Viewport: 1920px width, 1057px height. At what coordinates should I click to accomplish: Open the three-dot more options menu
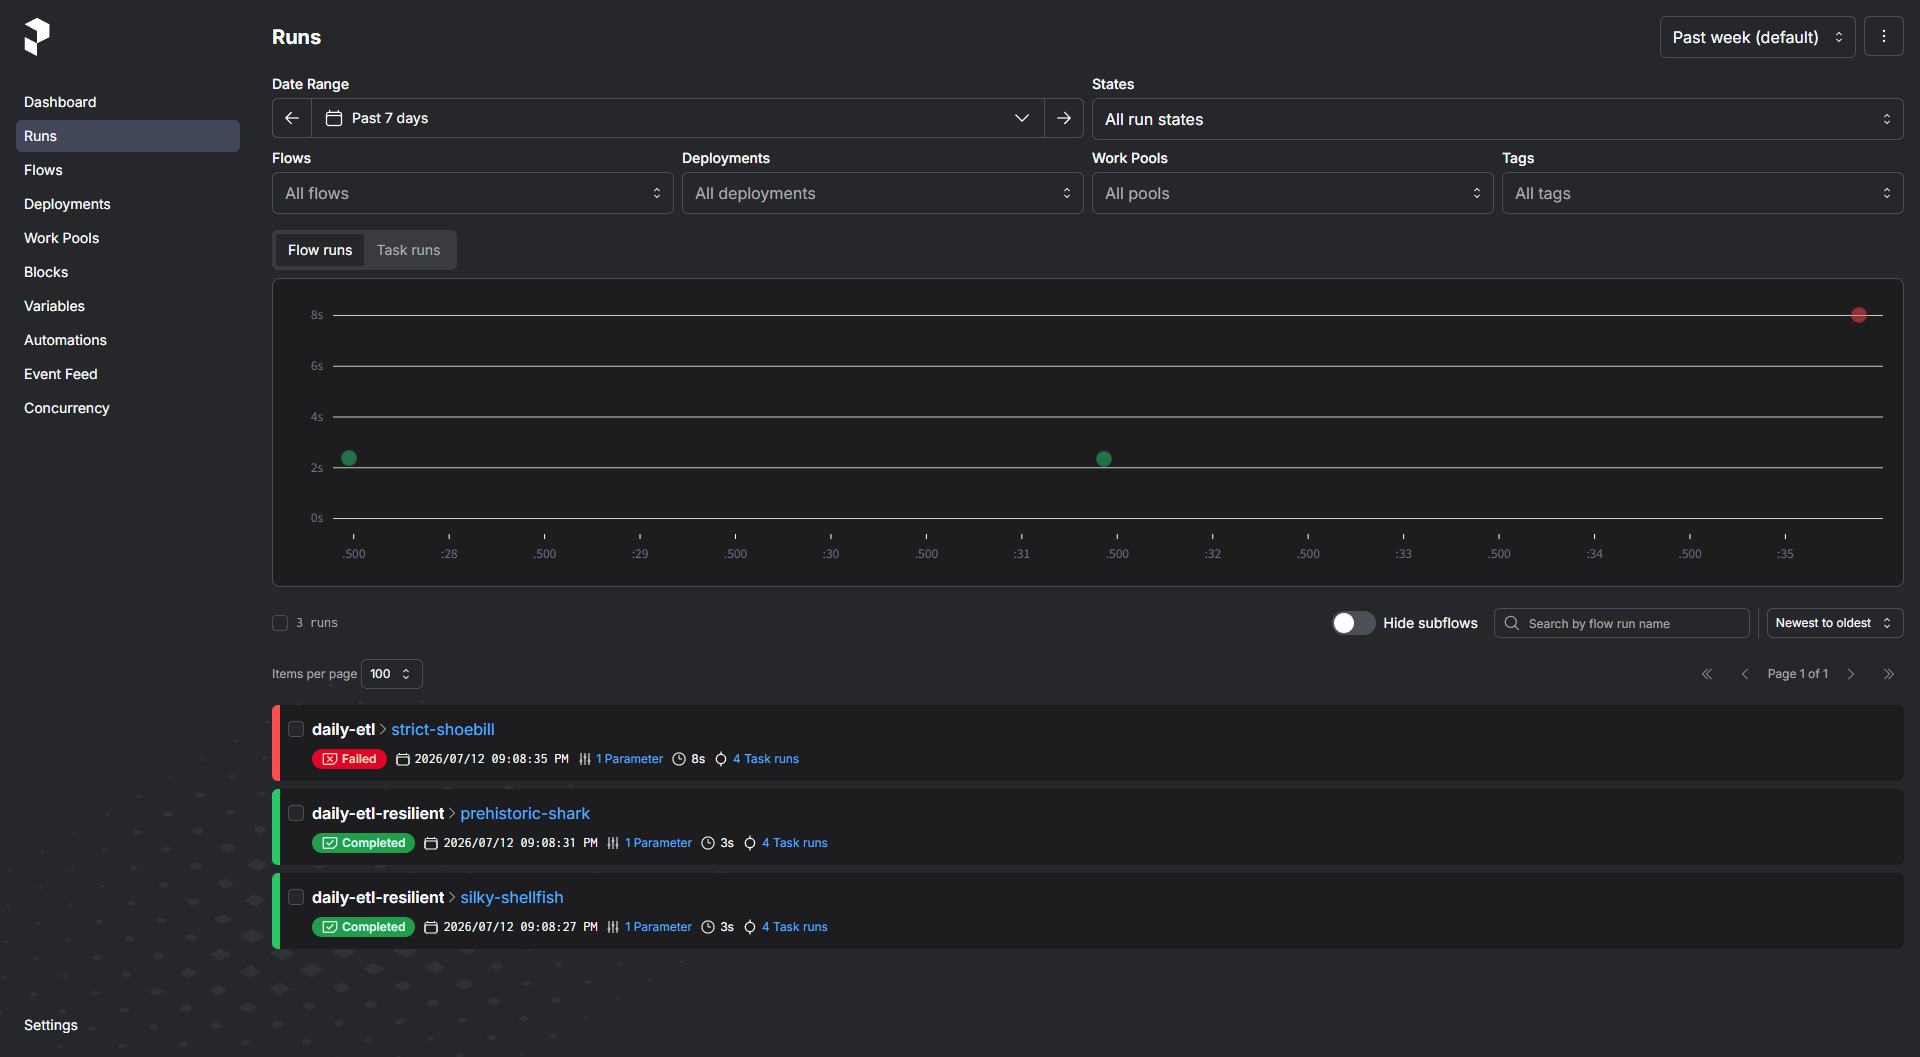(1884, 37)
